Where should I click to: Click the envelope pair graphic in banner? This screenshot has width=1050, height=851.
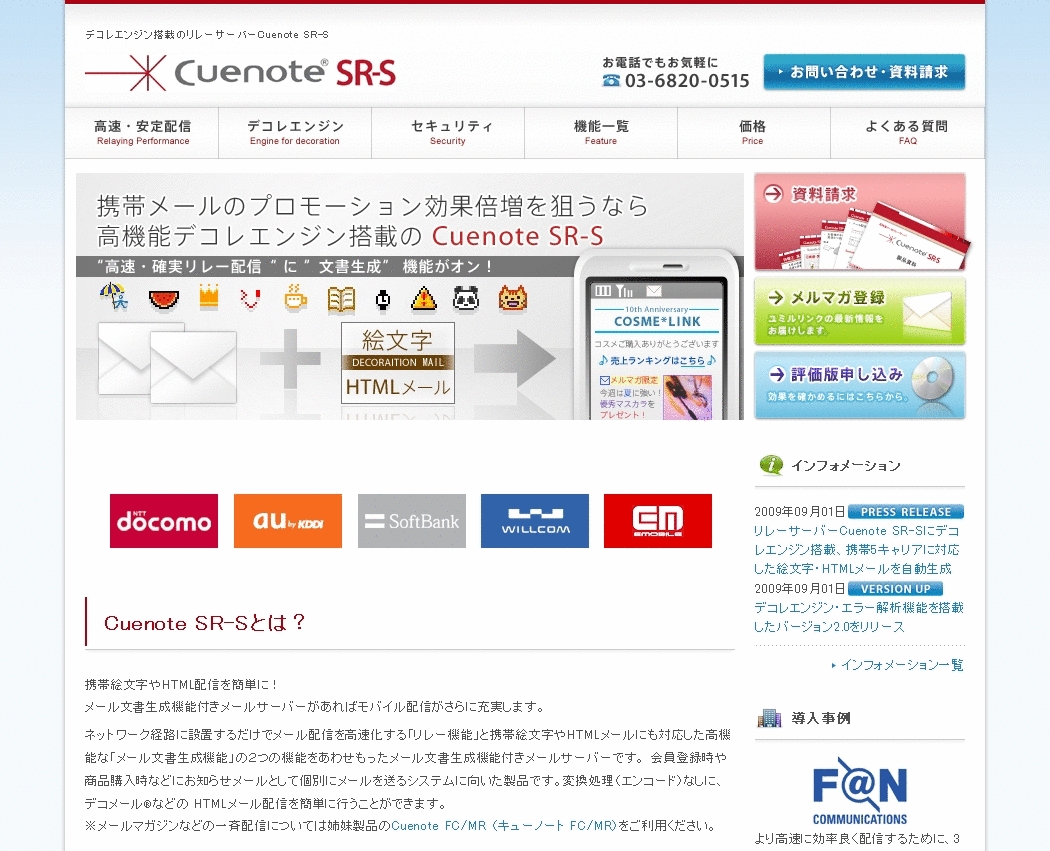167,363
